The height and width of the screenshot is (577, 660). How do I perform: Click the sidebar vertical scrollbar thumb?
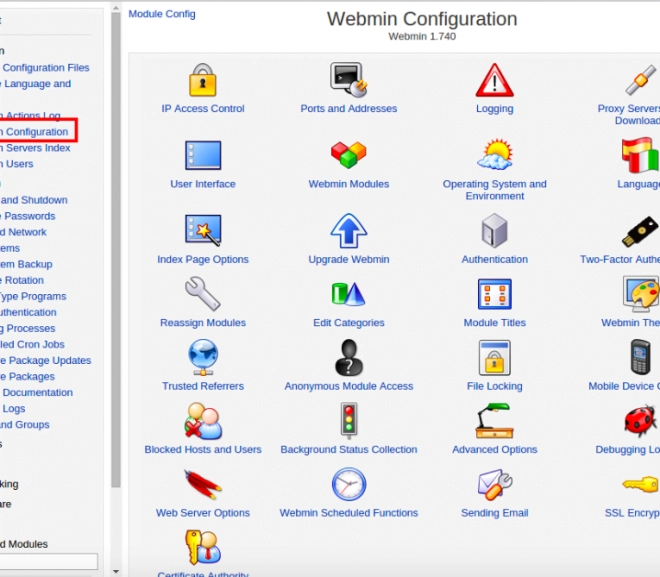point(116,250)
